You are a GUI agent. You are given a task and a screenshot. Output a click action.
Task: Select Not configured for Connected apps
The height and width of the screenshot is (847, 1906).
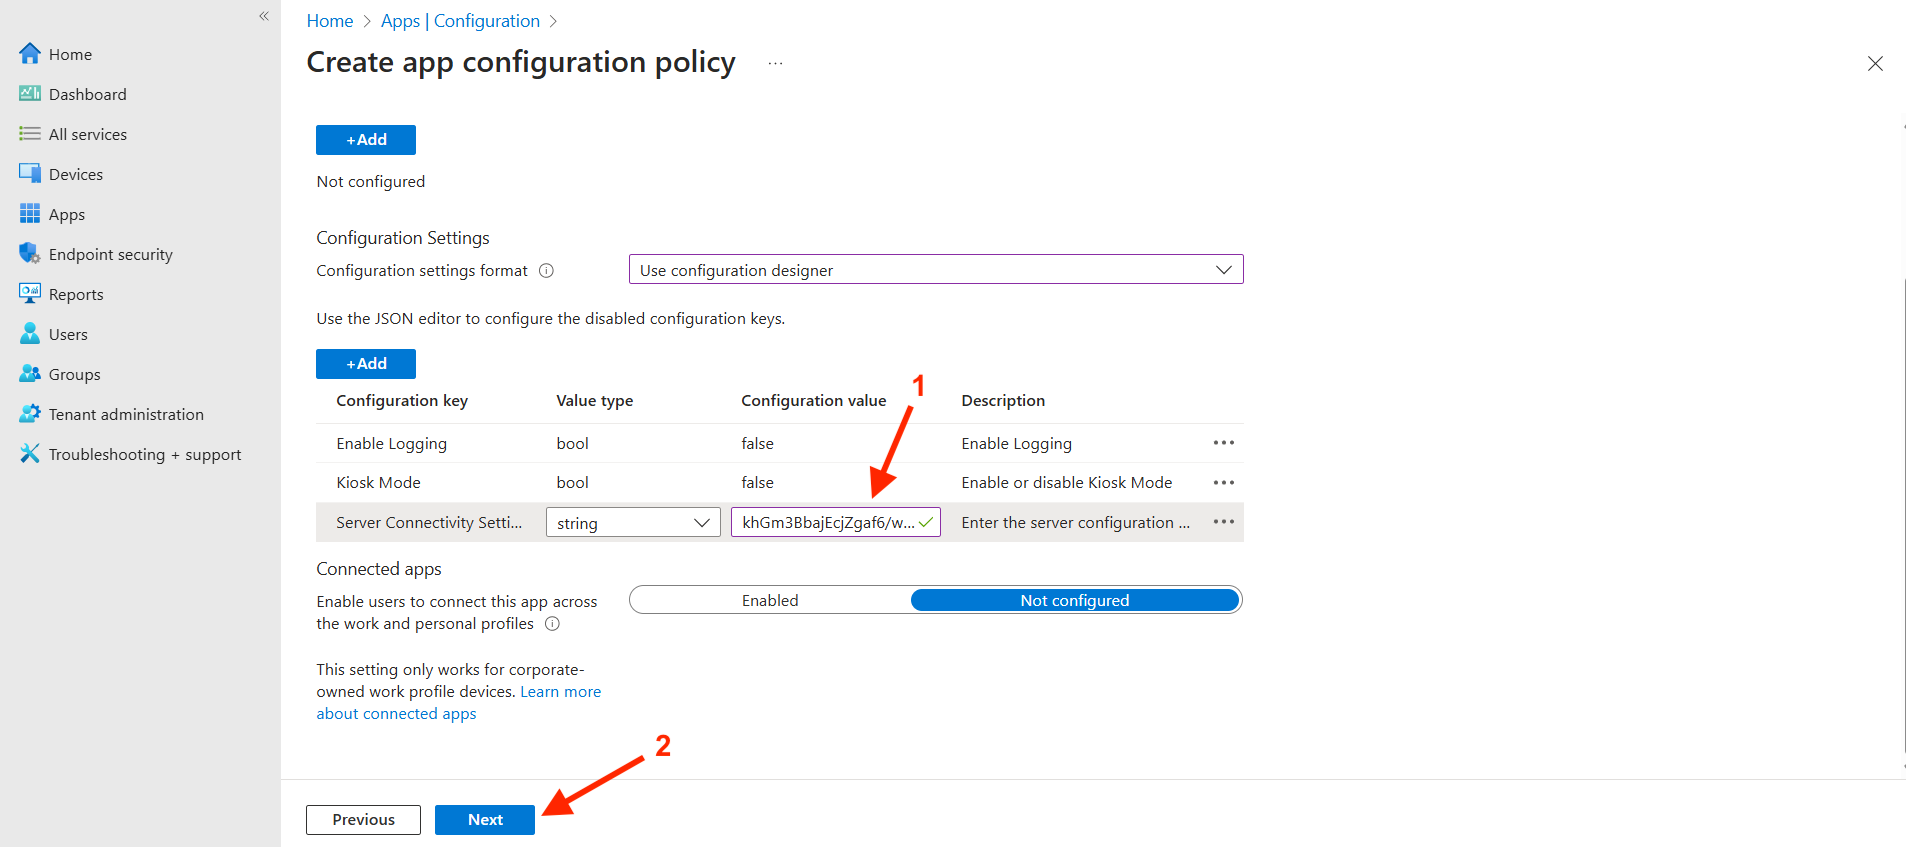[x=1074, y=600]
